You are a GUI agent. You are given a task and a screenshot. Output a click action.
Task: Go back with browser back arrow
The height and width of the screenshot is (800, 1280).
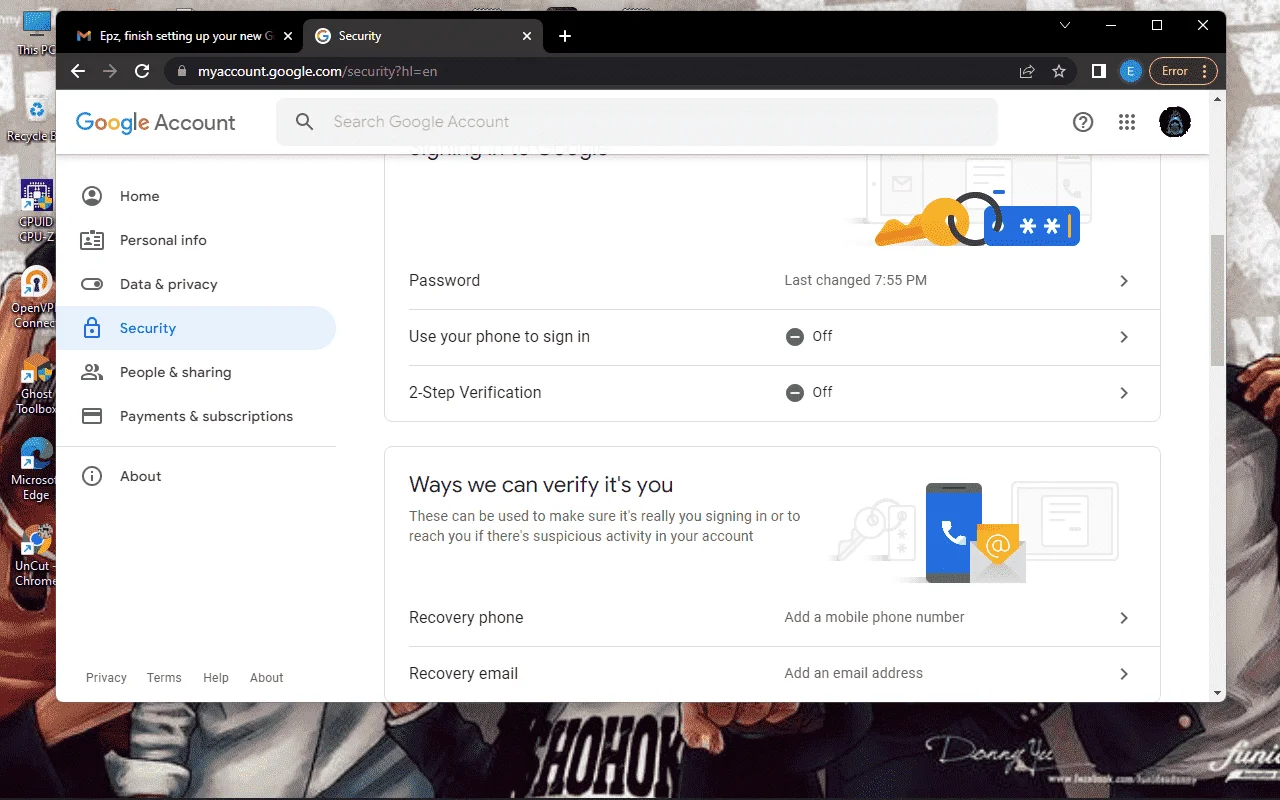[x=78, y=71]
